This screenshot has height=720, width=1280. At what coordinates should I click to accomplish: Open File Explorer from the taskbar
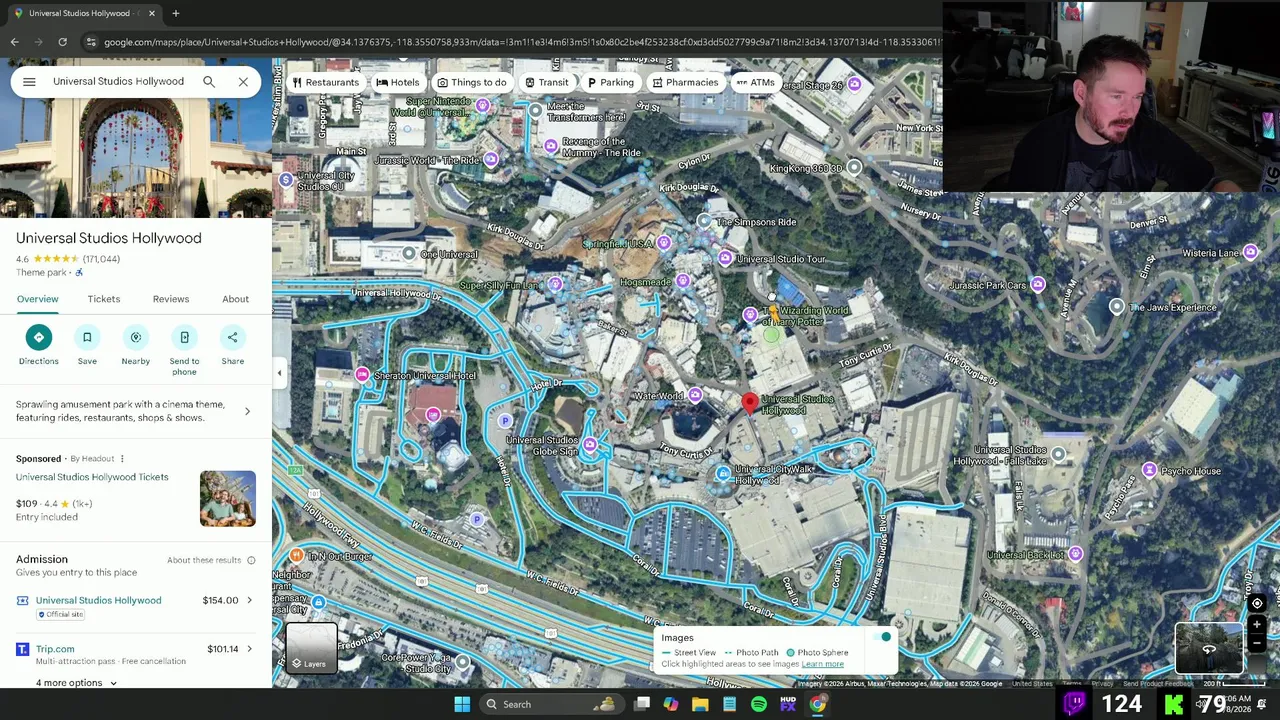700,704
